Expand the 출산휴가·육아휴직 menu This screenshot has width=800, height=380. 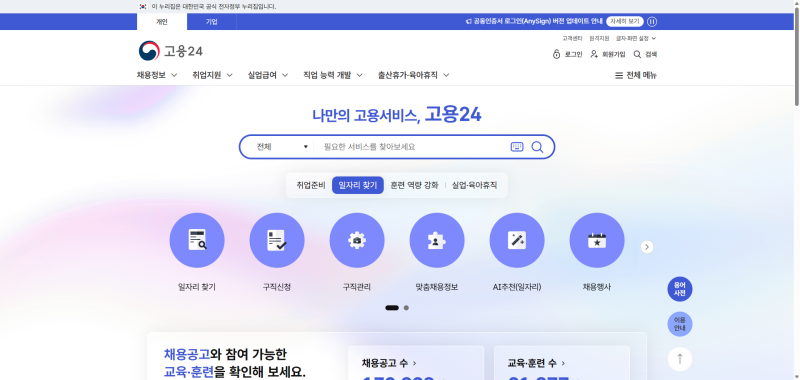pos(413,75)
